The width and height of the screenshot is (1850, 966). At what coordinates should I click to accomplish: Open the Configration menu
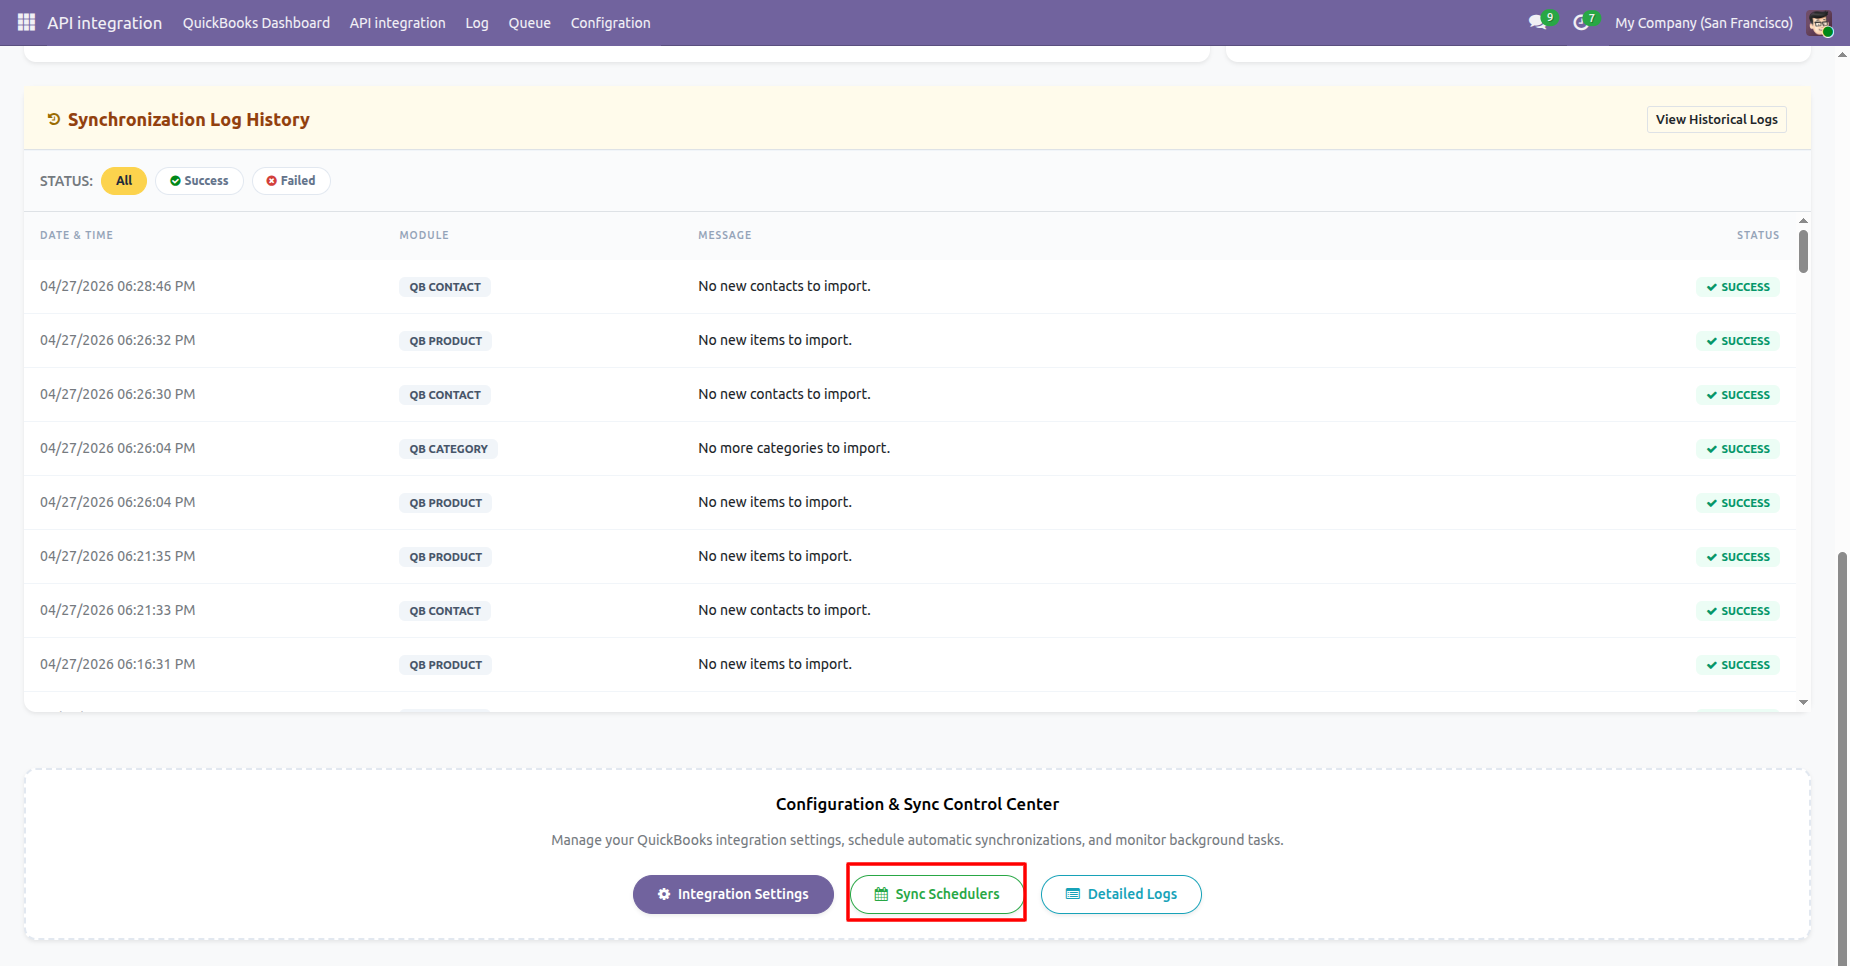610,23
